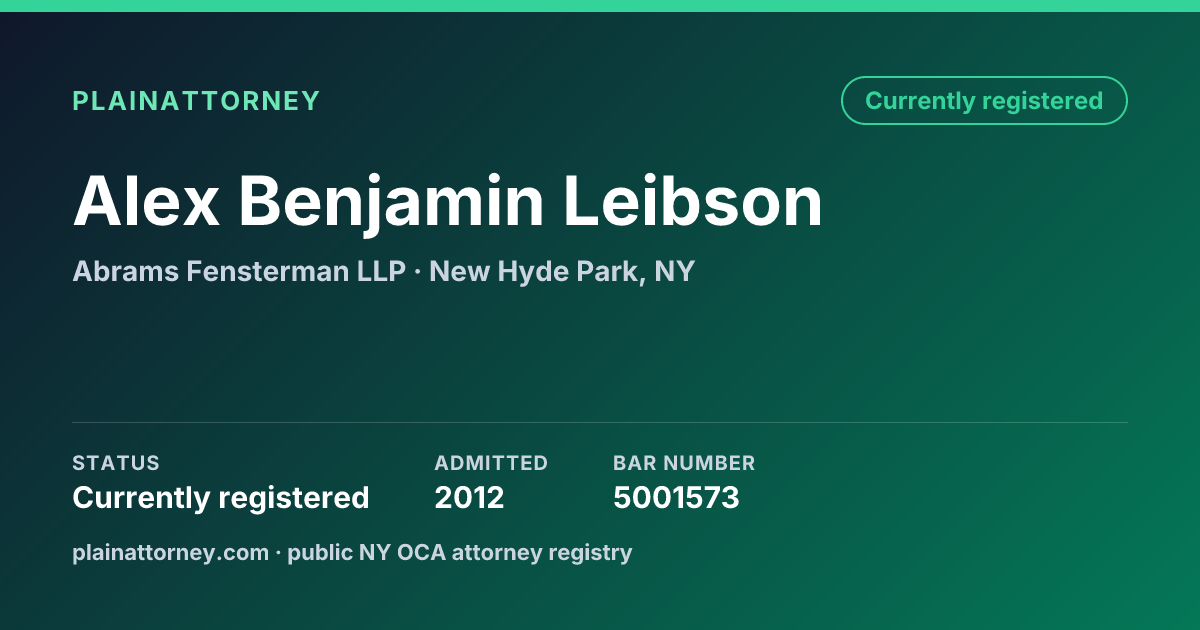Click the Currently registered pill badge
This screenshot has height=630, width=1200.
984,101
